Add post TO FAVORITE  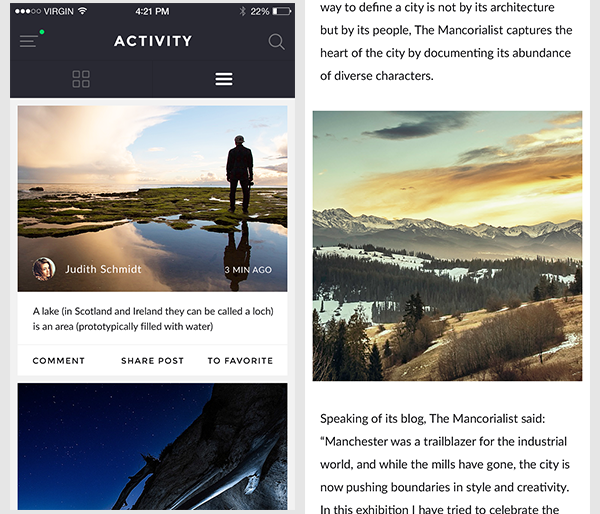pos(240,361)
